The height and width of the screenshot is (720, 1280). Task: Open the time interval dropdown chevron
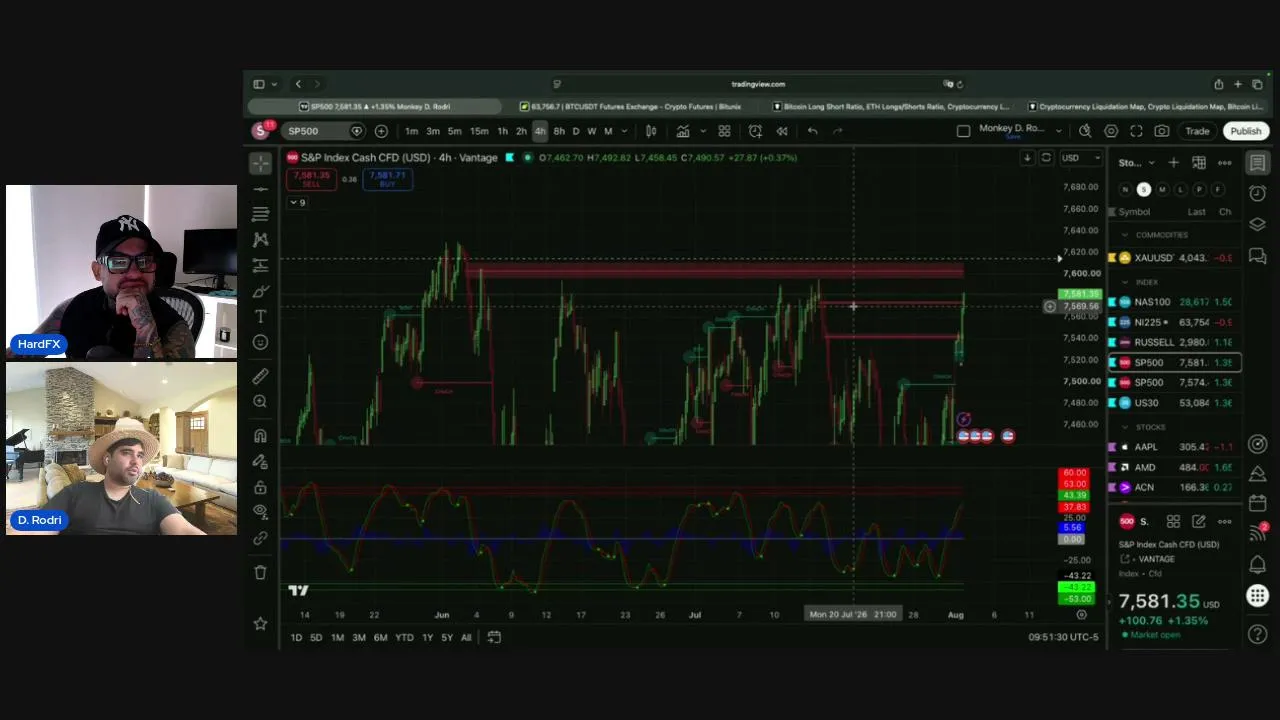[x=626, y=131]
